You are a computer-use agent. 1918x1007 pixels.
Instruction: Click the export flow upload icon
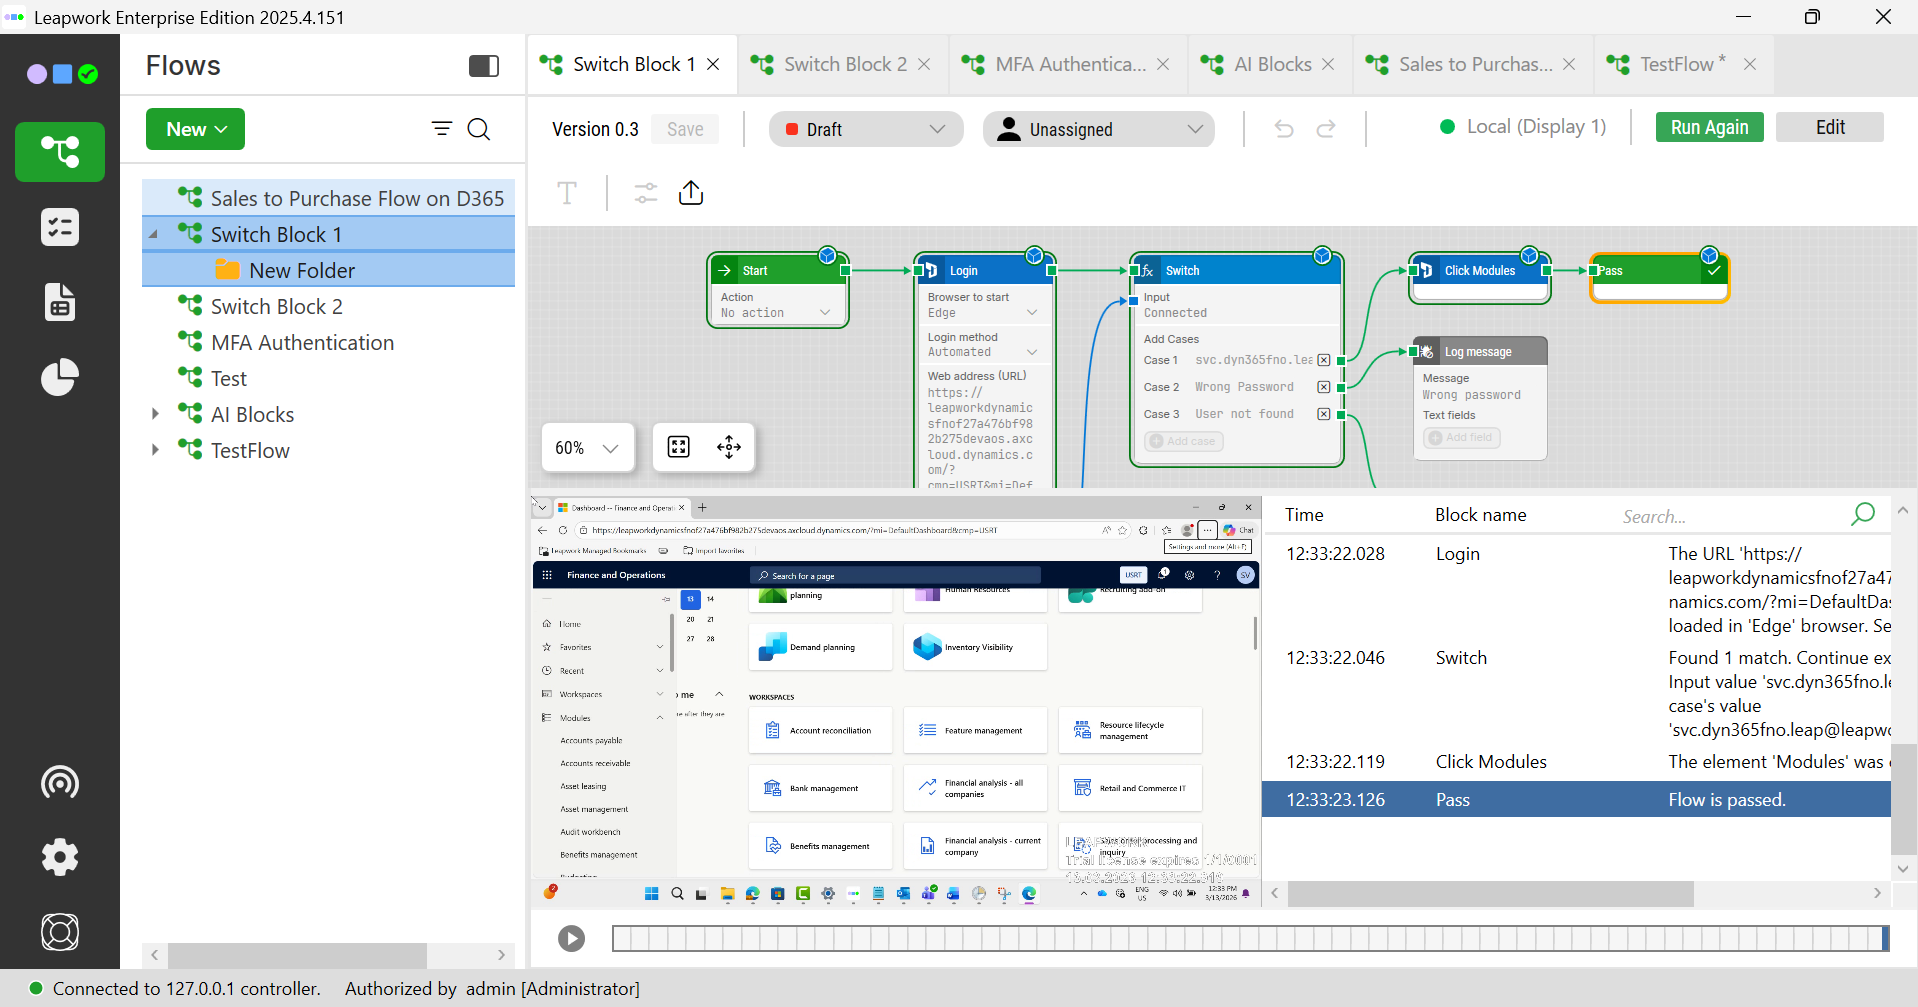691,193
